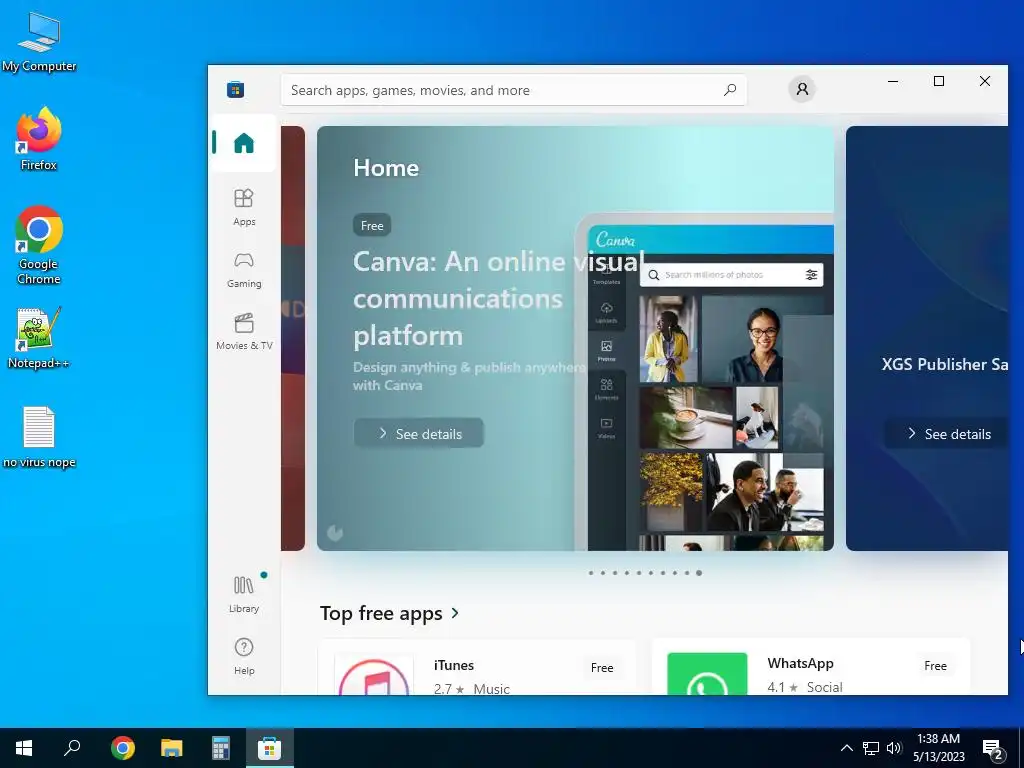Open the user account profile icon
Viewport: 1024px width, 768px height.
tap(802, 89)
